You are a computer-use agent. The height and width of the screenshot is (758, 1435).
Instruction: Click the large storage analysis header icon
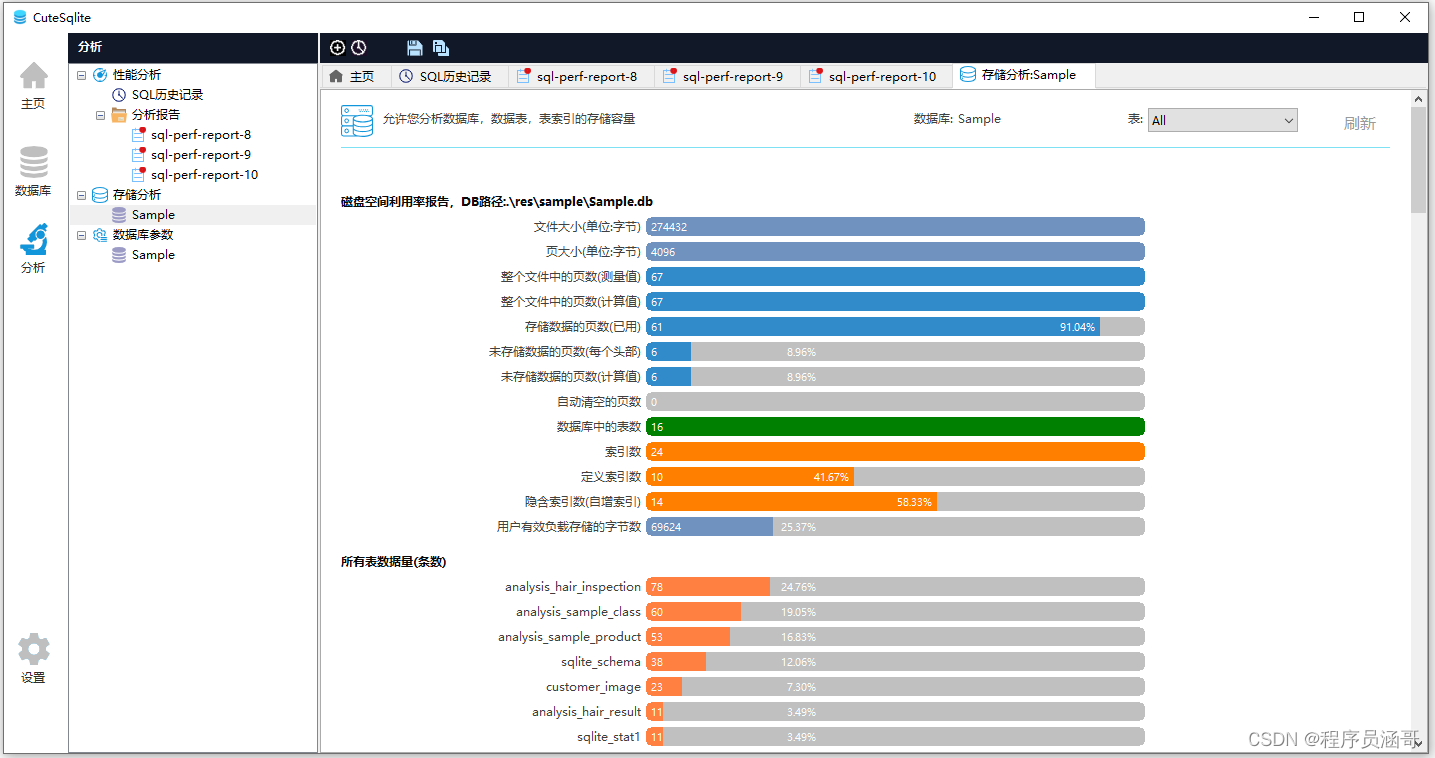click(x=357, y=121)
